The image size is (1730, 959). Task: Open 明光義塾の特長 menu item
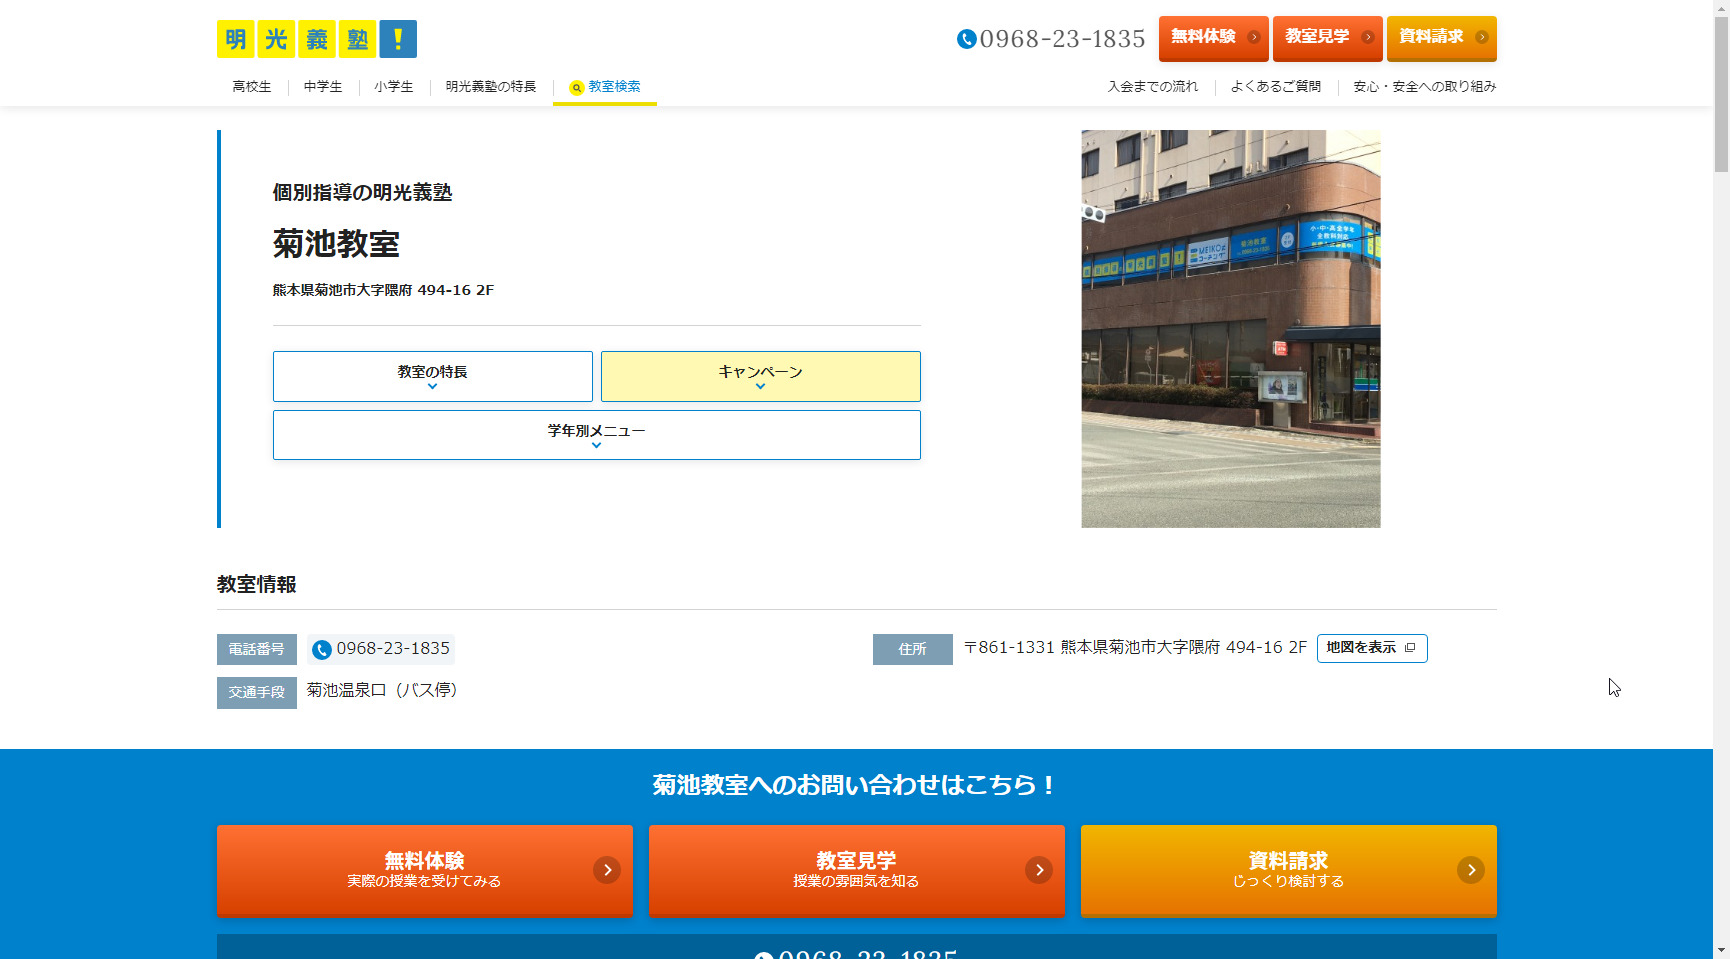point(491,87)
